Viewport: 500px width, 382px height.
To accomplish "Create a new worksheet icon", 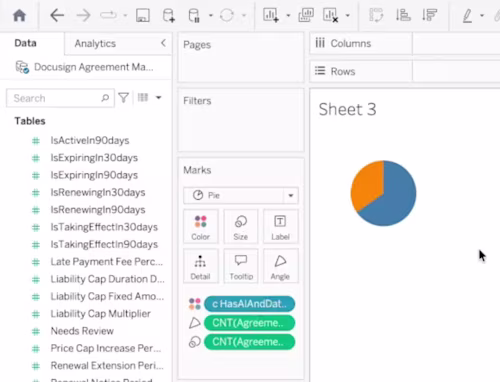I will (x=271, y=15).
